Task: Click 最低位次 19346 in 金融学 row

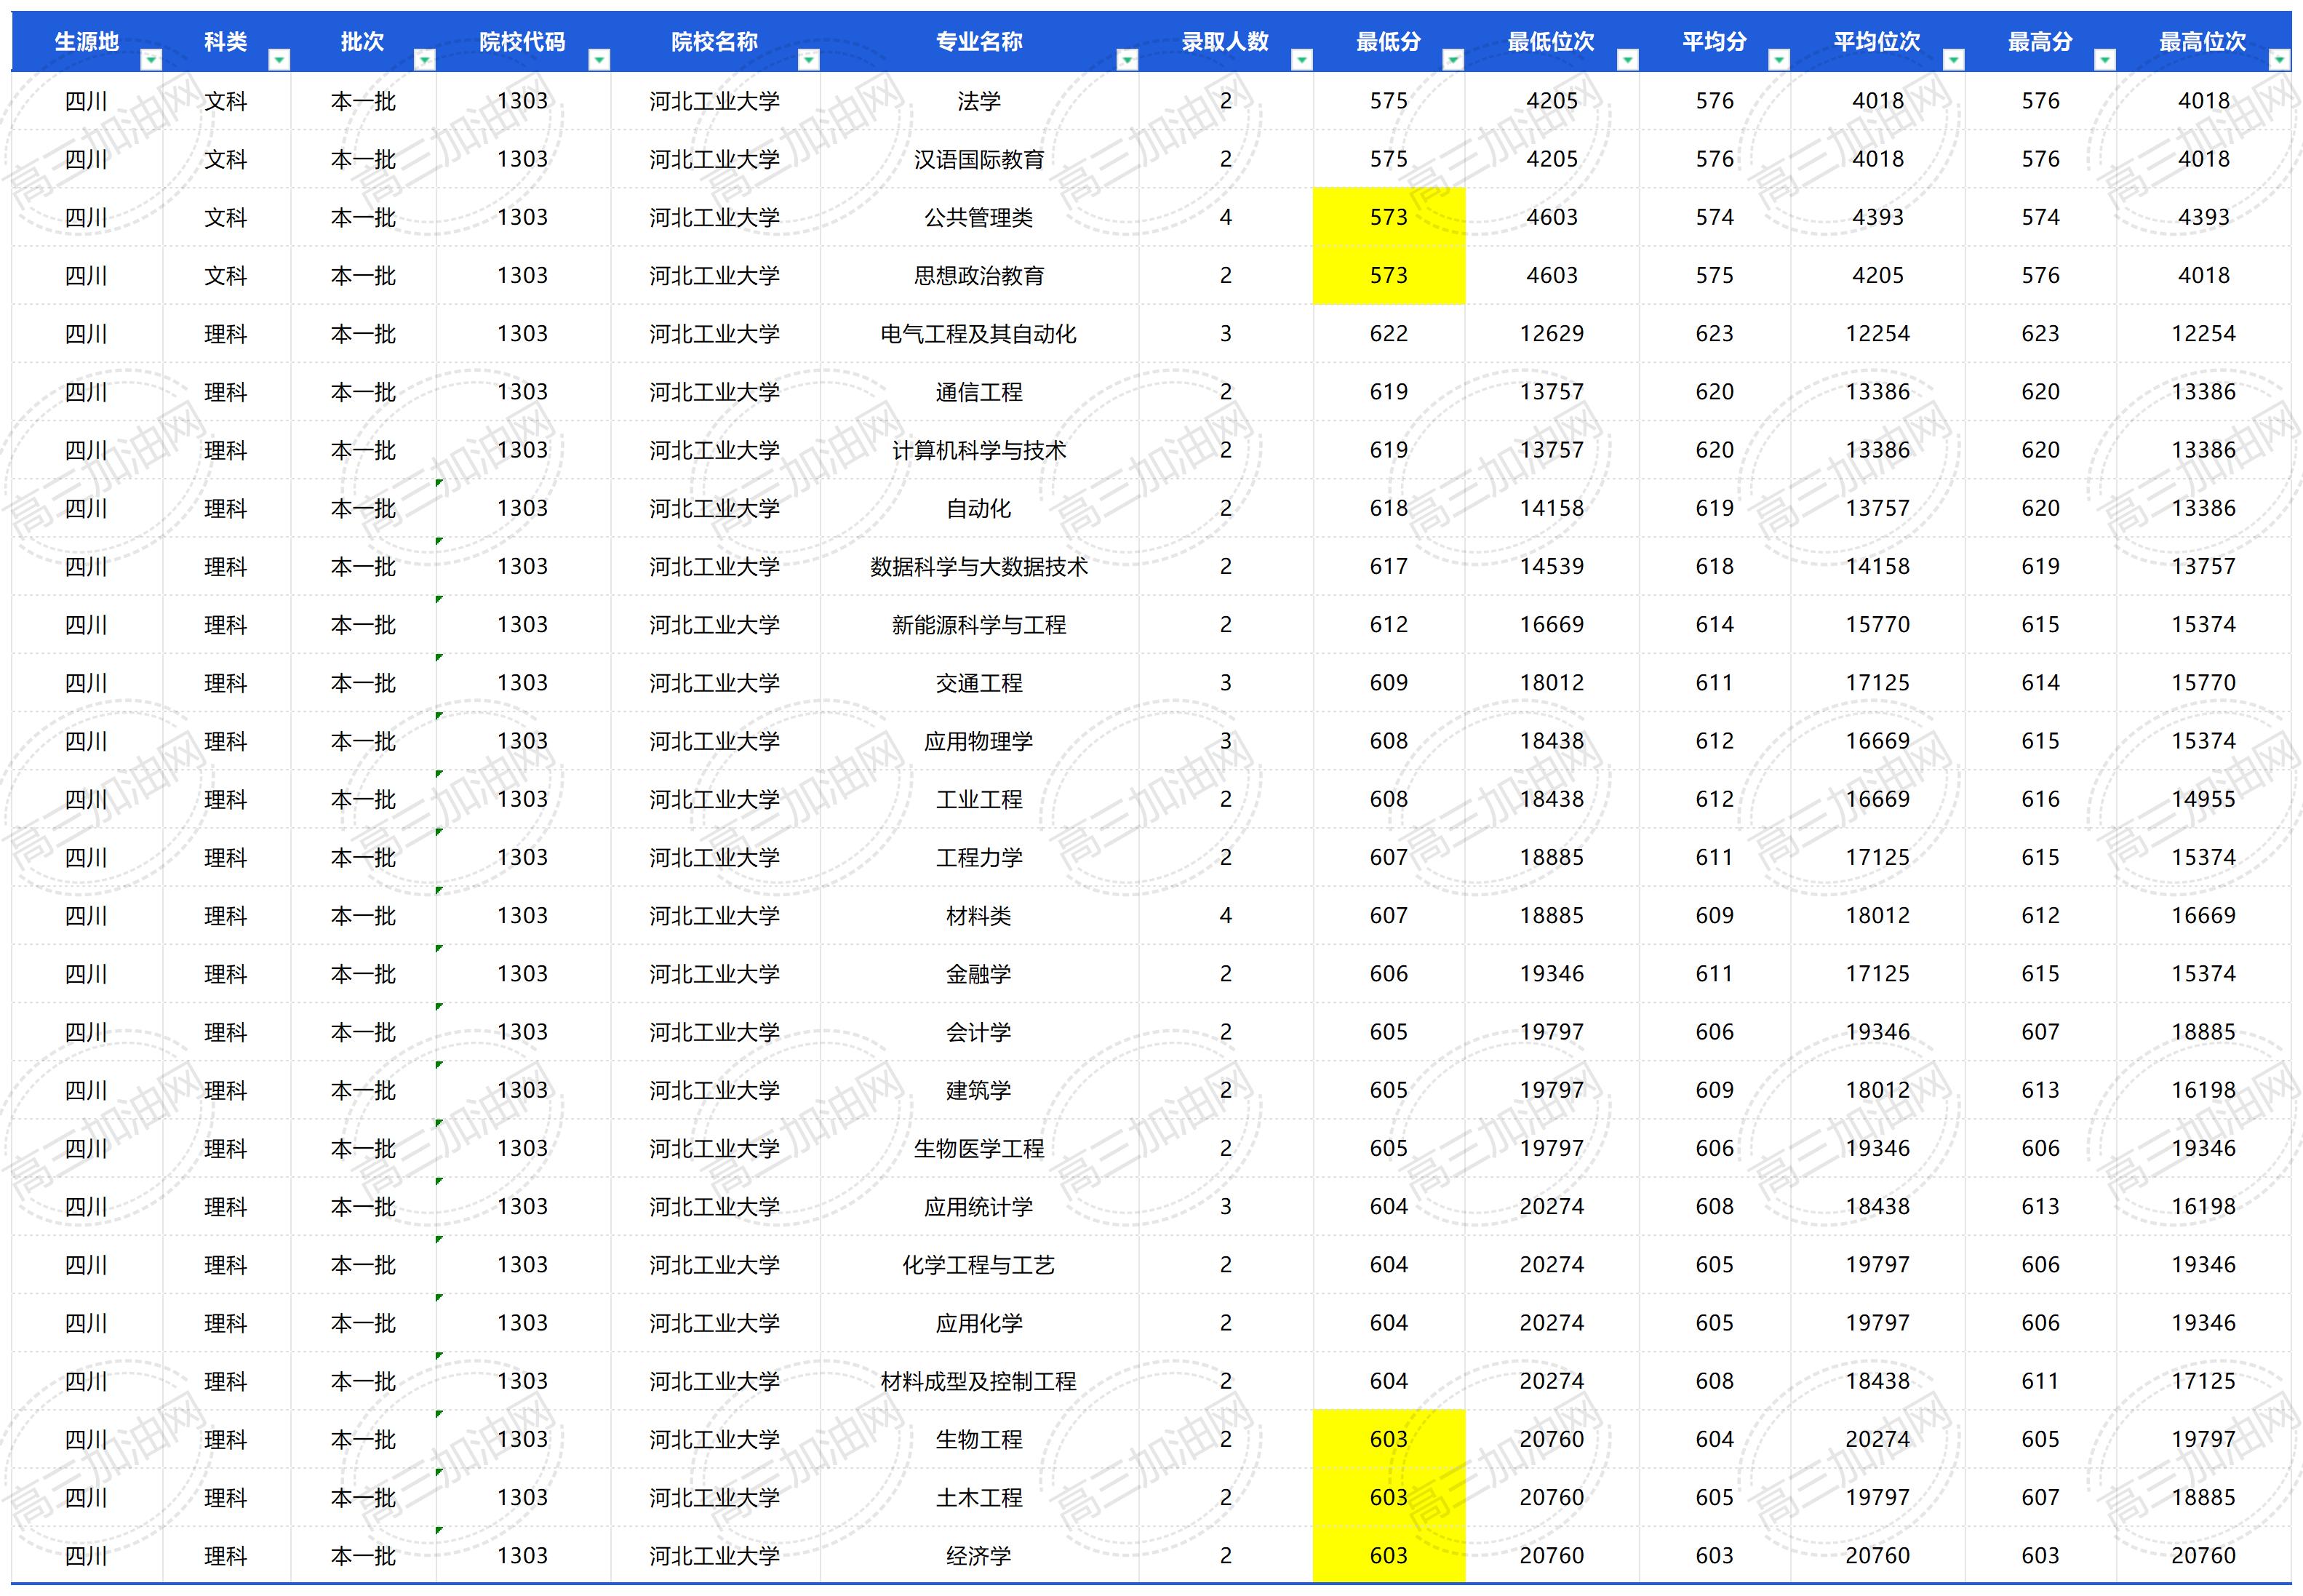Action: (x=1552, y=974)
